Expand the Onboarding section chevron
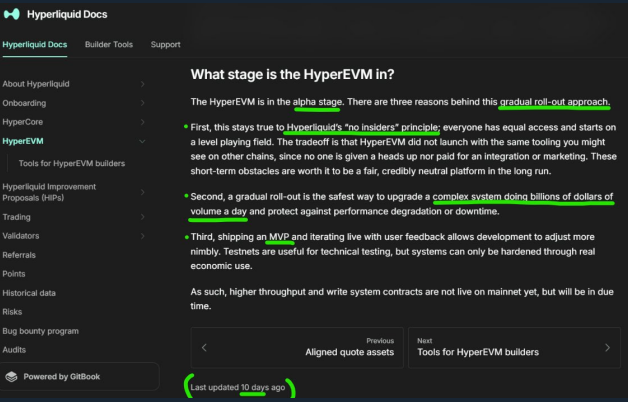Viewport: 628px width, 402px height. (143, 103)
